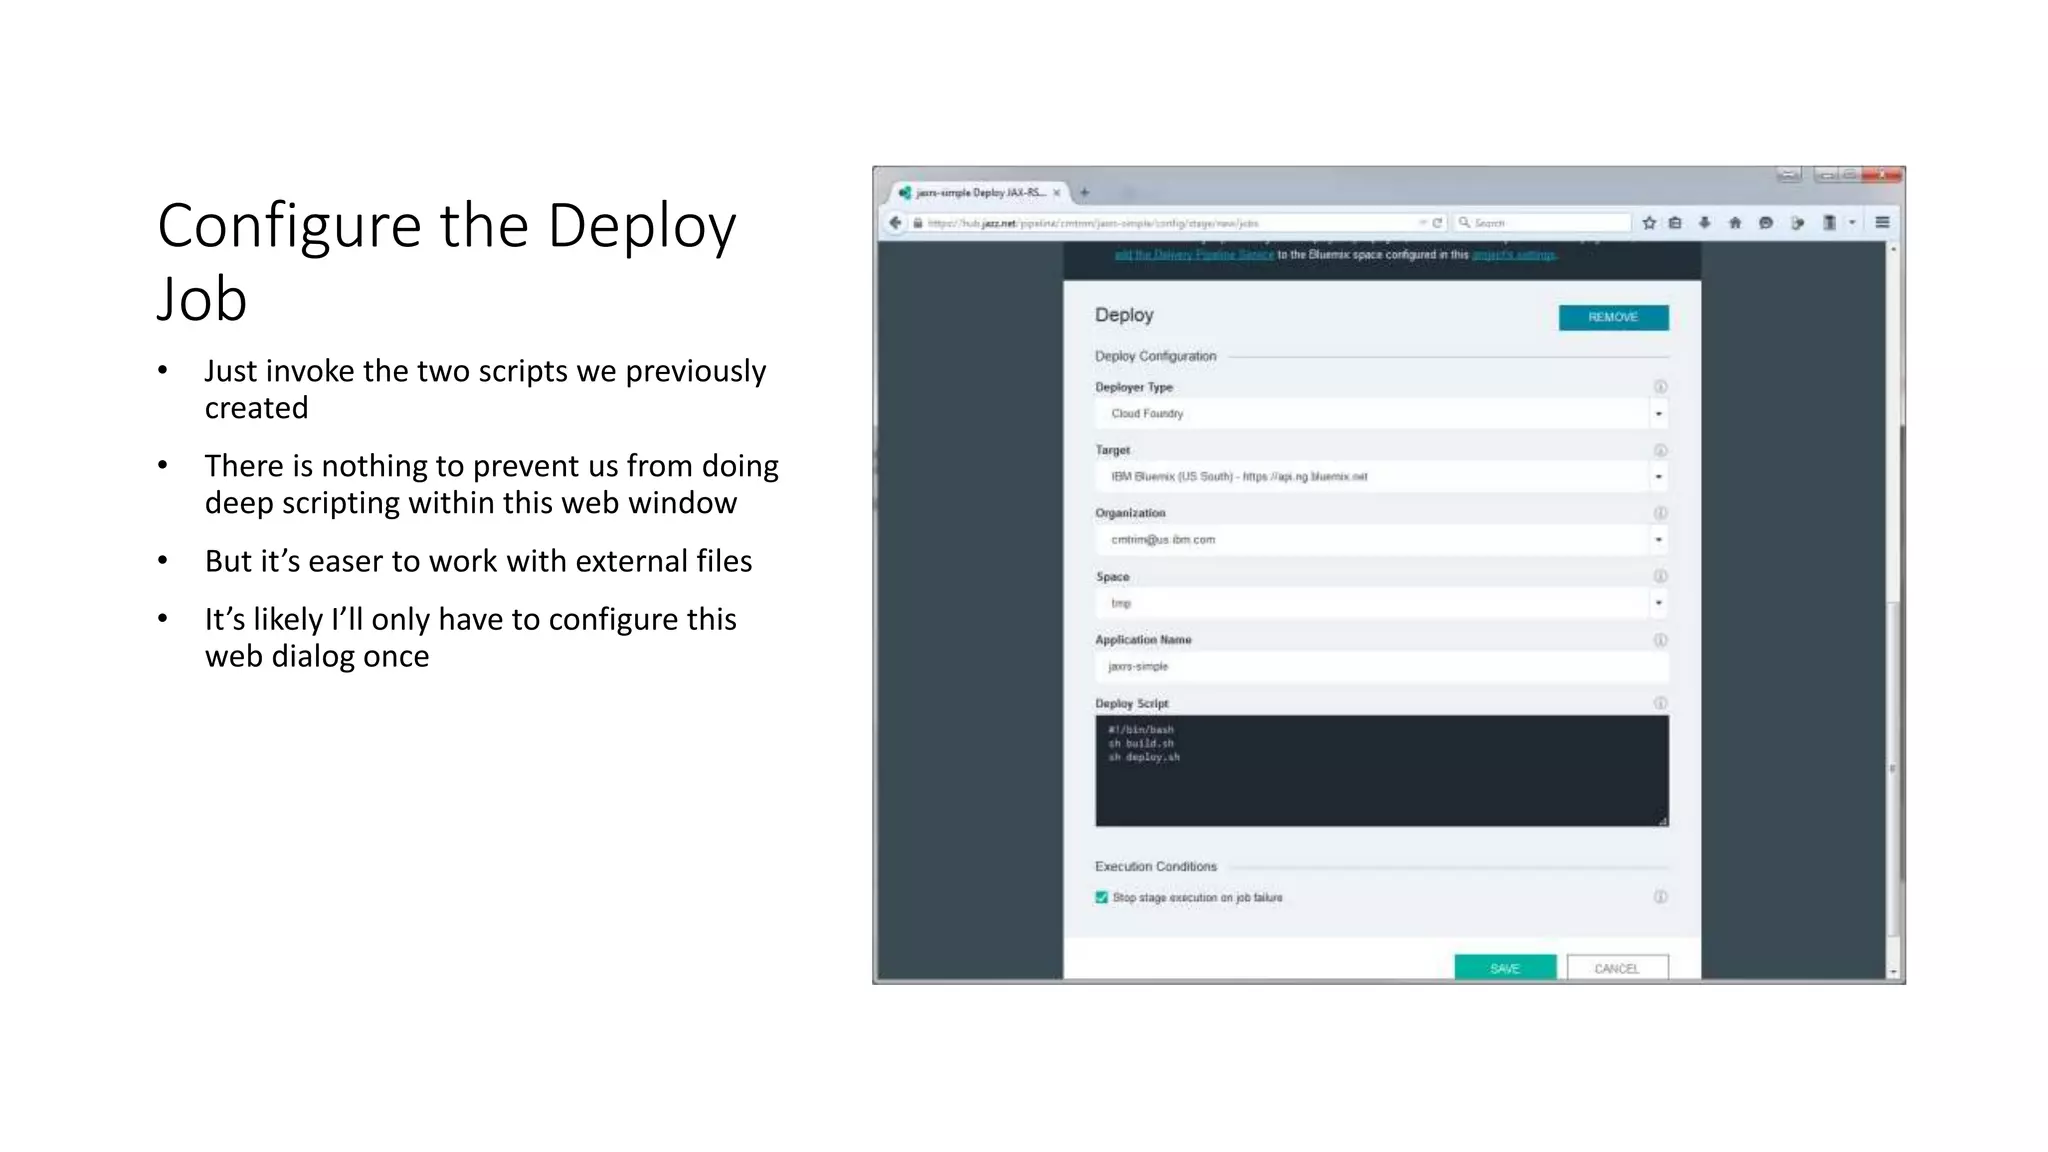The width and height of the screenshot is (2048, 1152).
Task: Click inside the Deploy Script editor
Action: point(1382,771)
